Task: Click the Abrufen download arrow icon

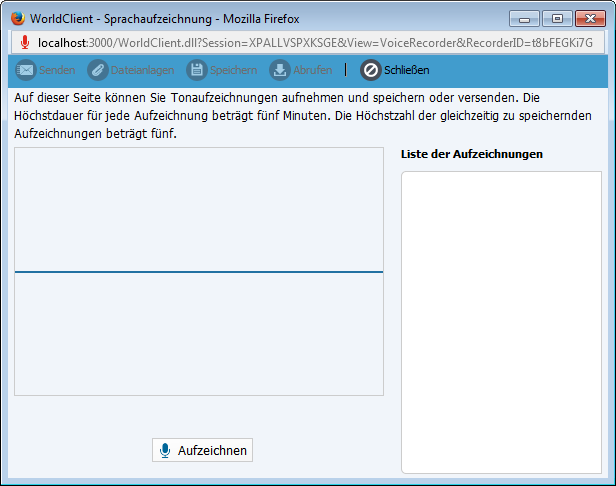Action: pos(279,70)
